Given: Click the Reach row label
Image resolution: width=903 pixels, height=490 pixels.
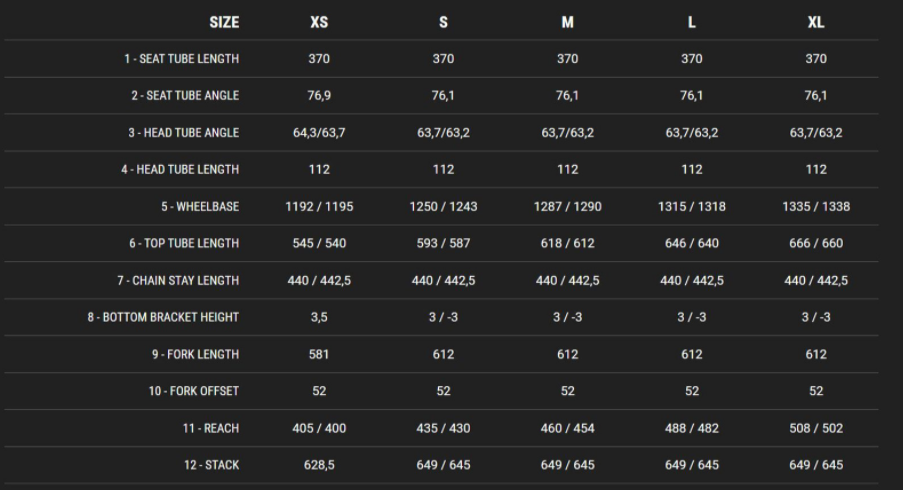Looking at the screenshot, I should point(210,428).
